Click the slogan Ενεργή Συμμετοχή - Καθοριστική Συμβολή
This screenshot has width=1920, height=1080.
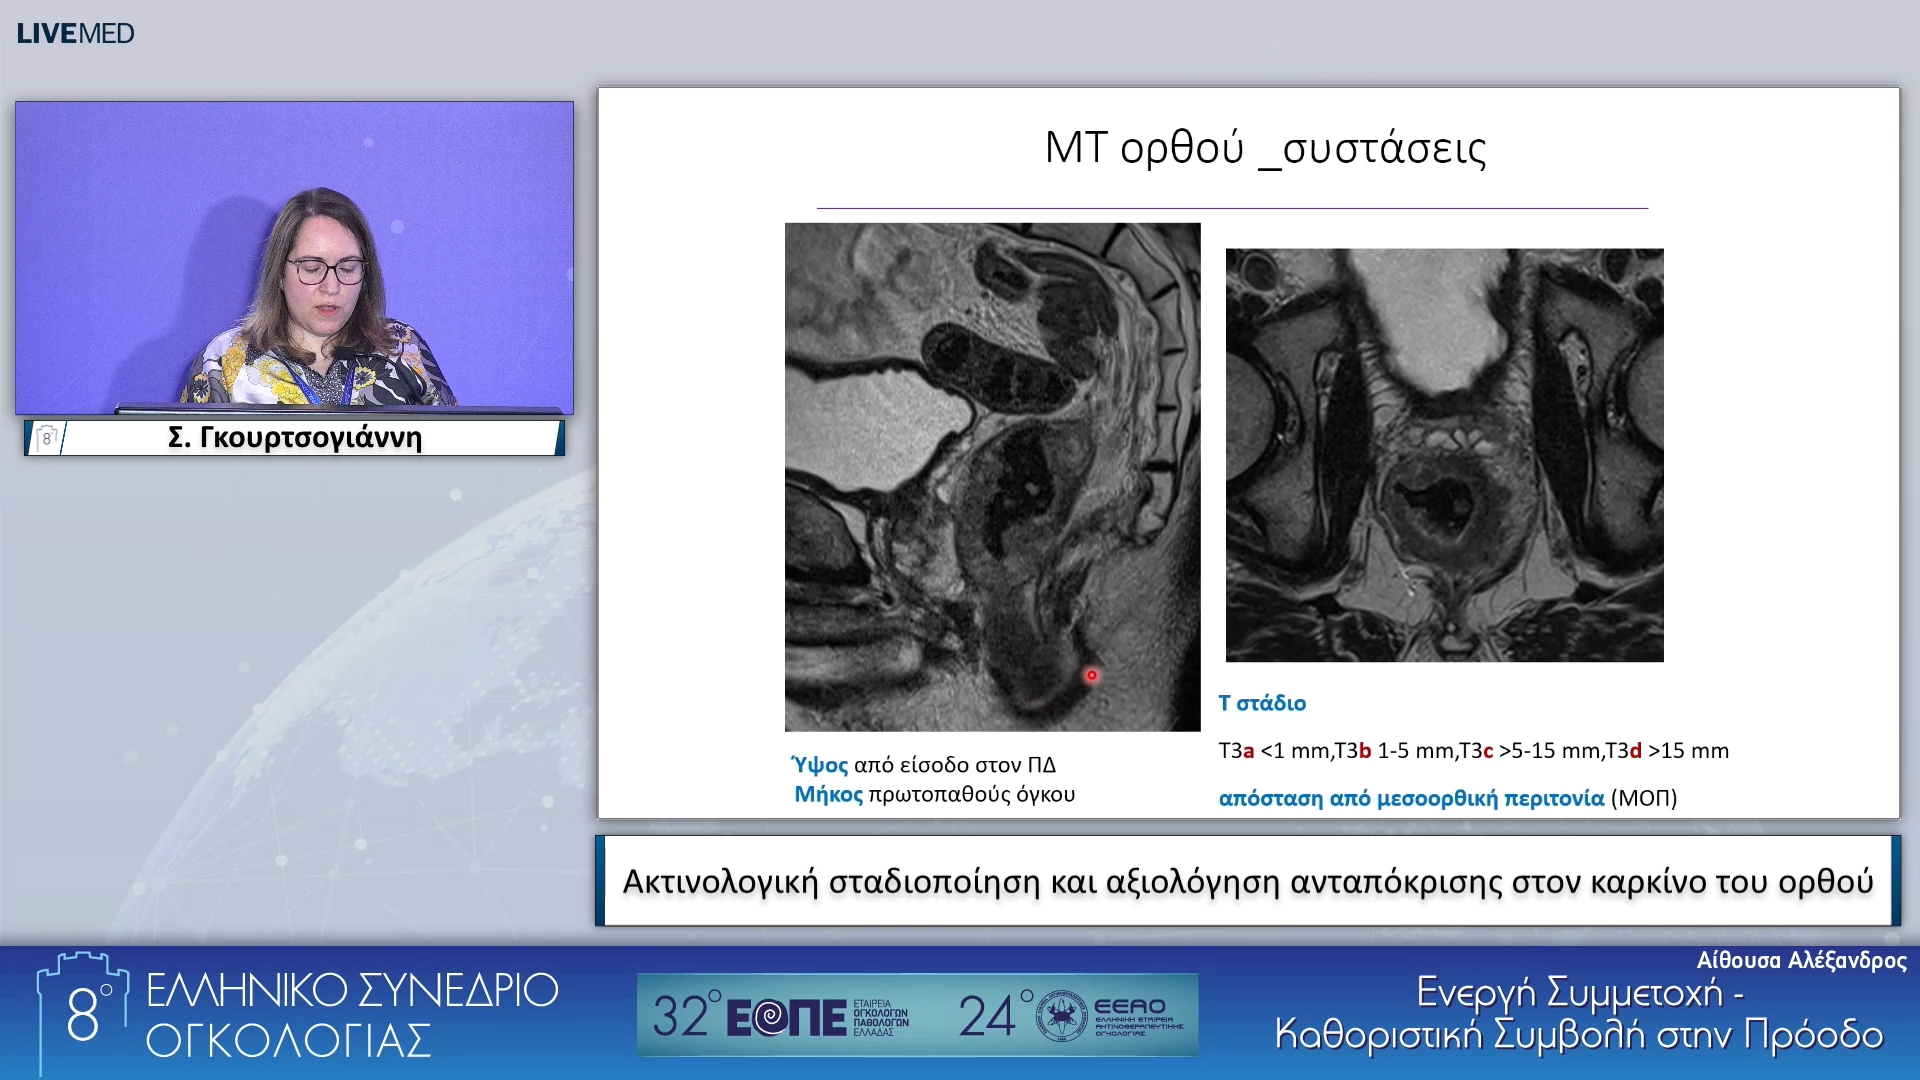[x=1579, y=1013]
